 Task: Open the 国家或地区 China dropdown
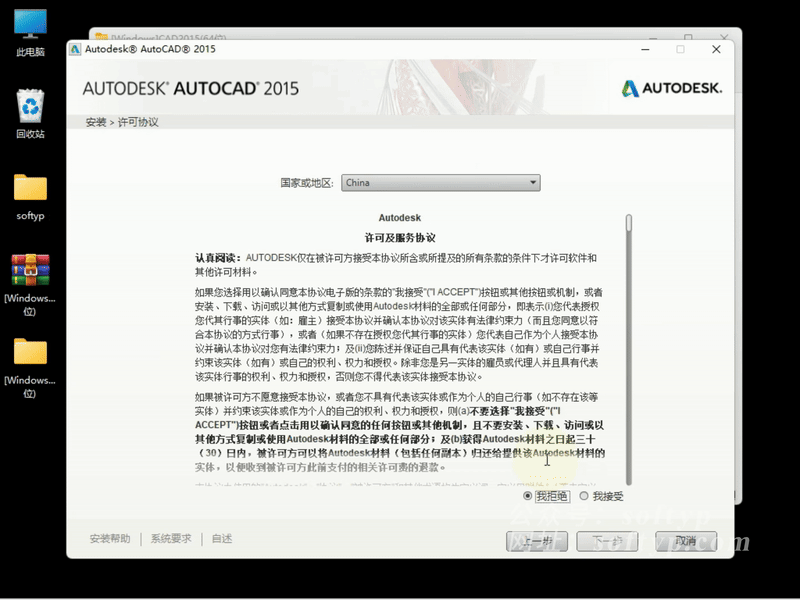click(x=441, y=183)
